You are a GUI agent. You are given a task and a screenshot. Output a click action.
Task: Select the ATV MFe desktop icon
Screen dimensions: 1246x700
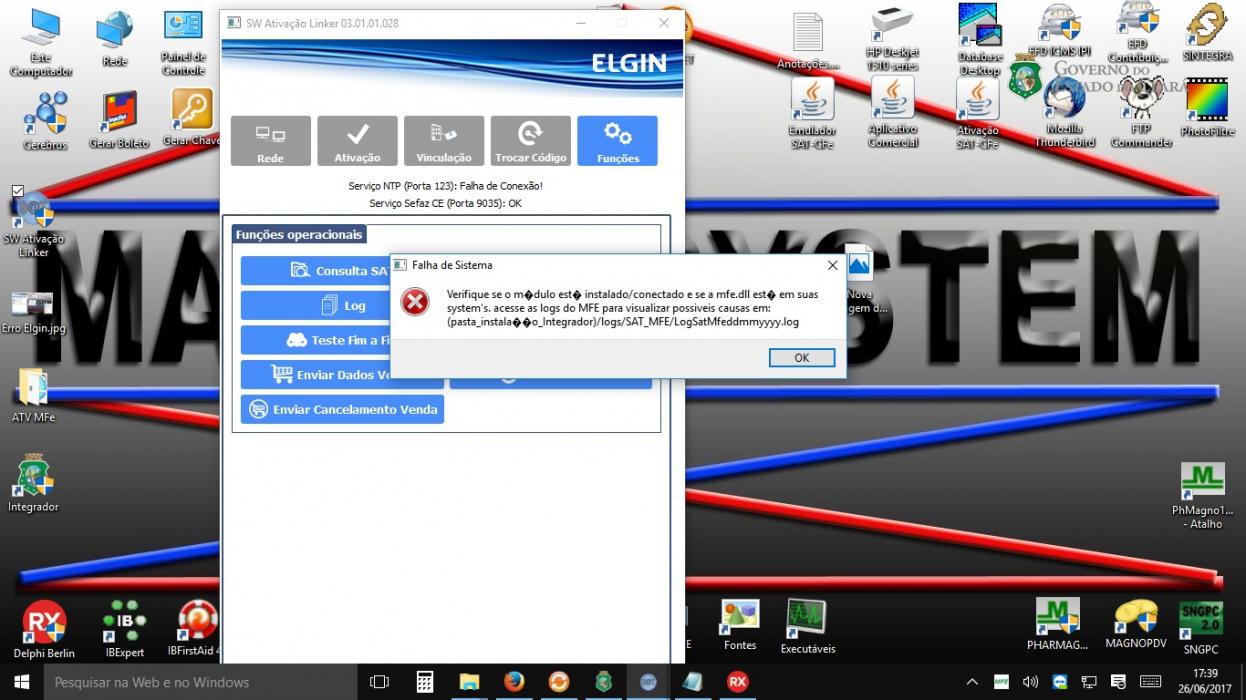33,396
